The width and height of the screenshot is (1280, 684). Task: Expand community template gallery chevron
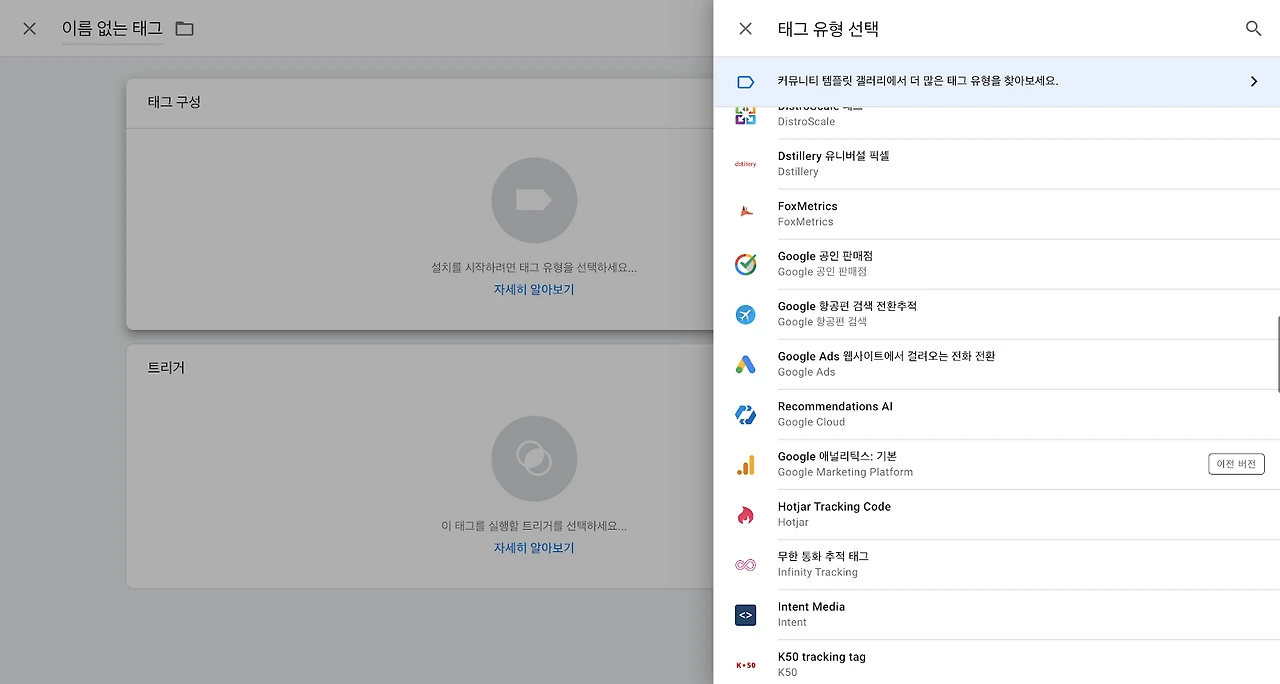1254,82
